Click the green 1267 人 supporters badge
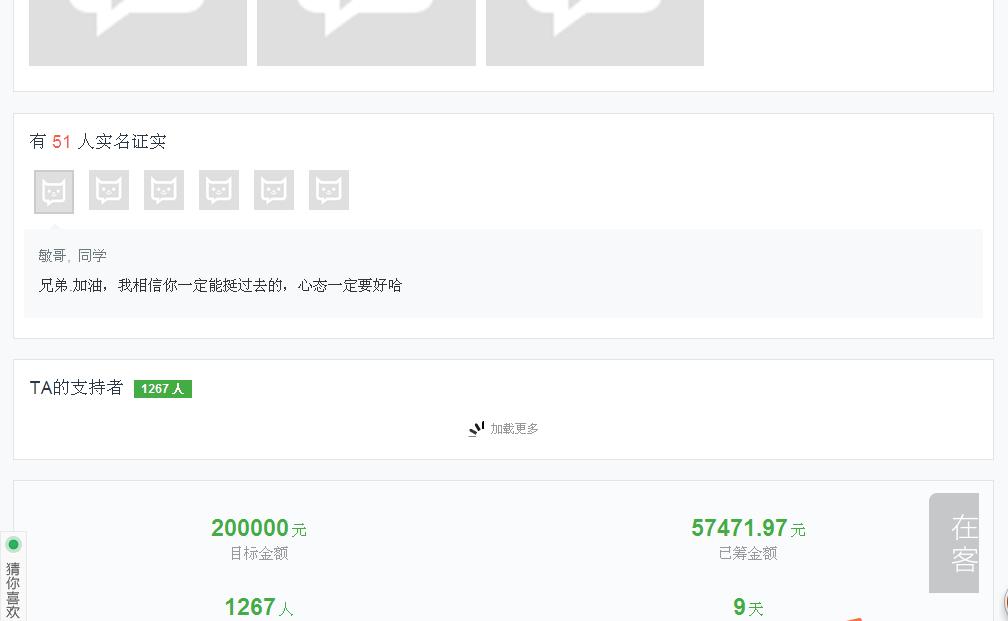 click(163, 389)
